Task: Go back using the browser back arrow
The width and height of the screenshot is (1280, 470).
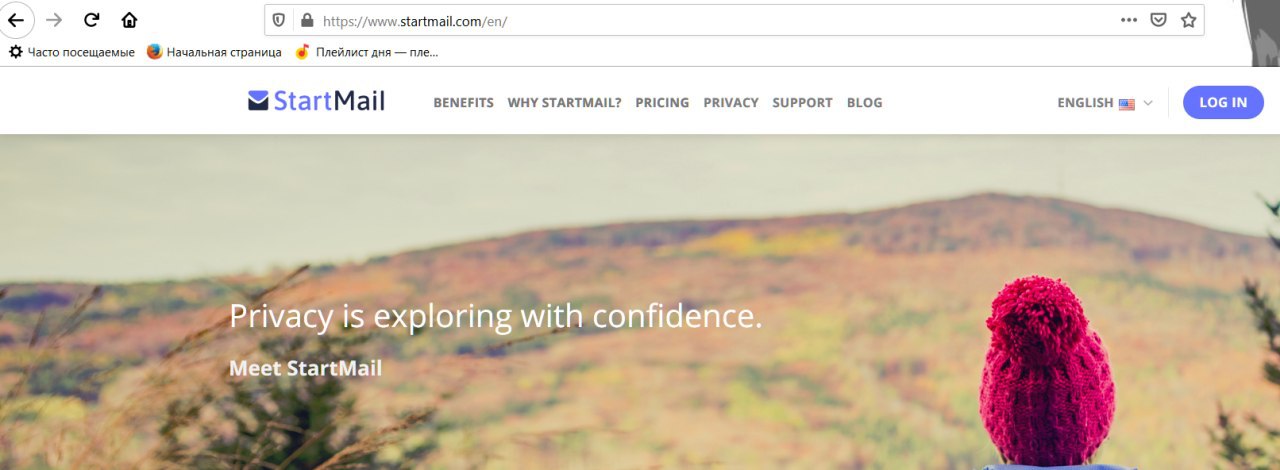Action: (x=17, y=20)
